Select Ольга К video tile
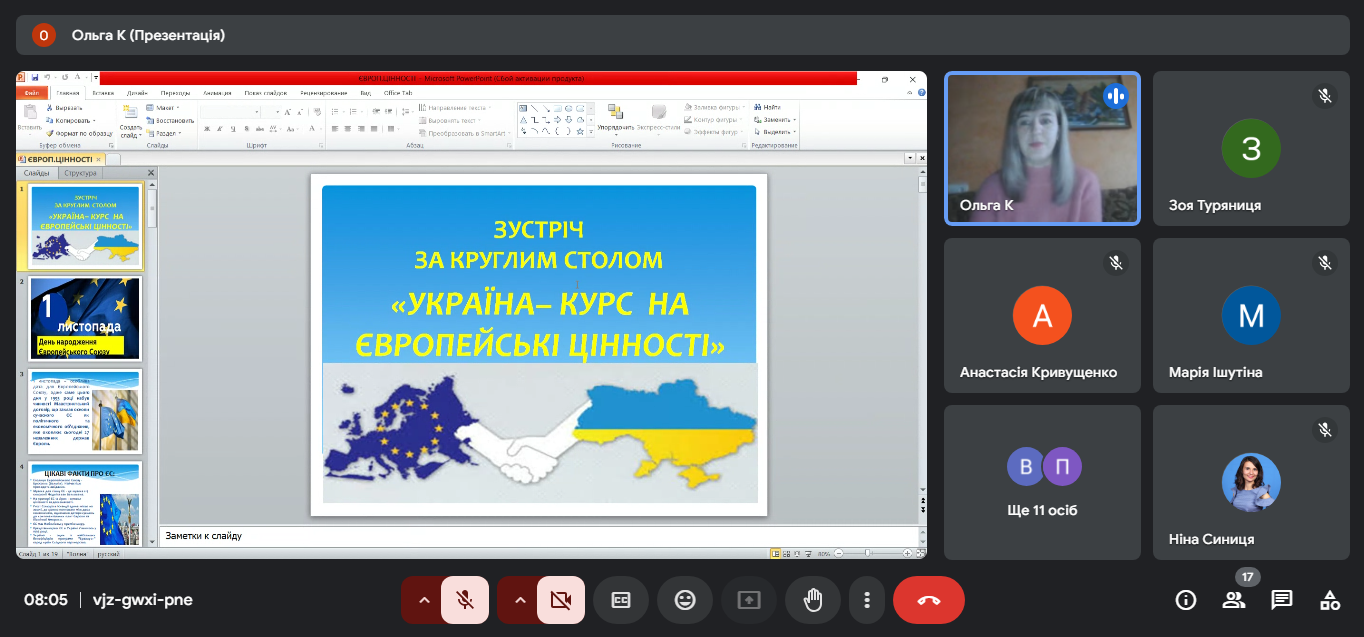The width and height of the screenshot is (1364, 637). pyautogui.click(x=1042, y=148)
